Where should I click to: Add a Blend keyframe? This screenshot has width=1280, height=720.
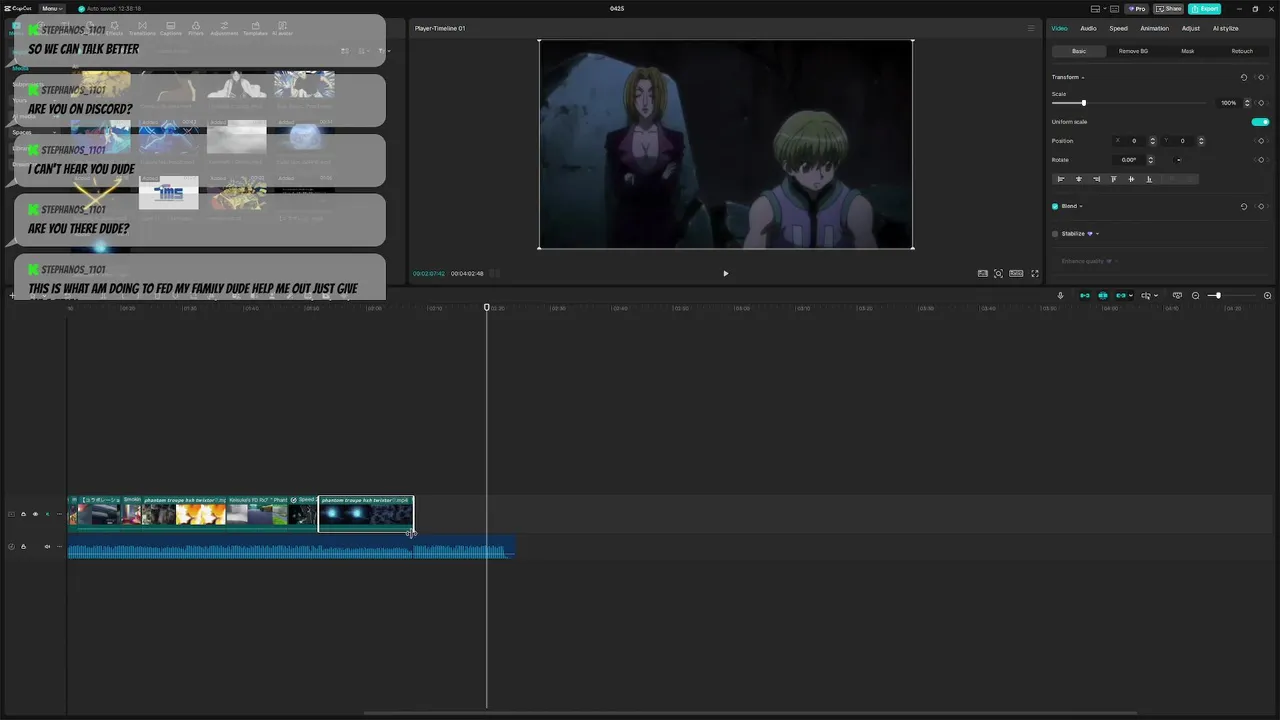(1261, 206)
